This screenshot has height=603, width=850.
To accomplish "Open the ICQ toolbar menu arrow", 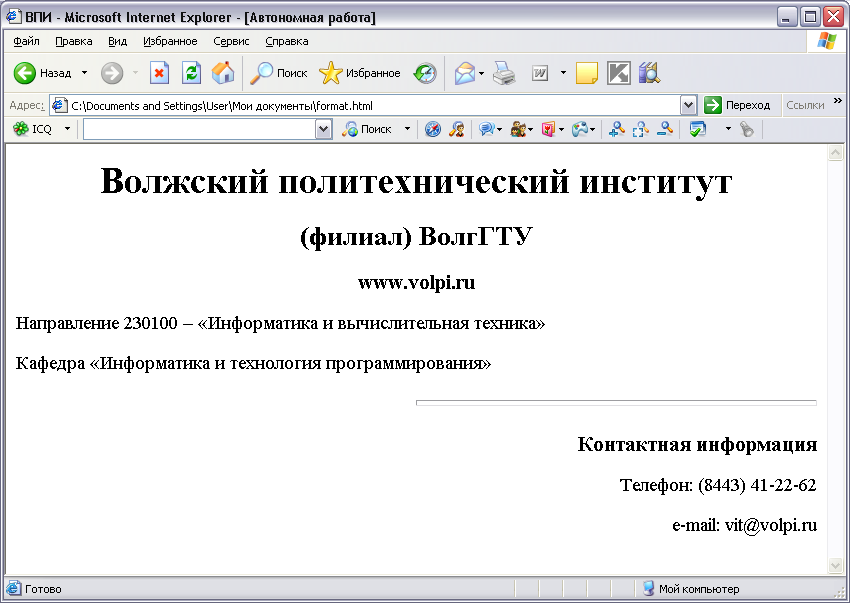I will click(67, 129).
